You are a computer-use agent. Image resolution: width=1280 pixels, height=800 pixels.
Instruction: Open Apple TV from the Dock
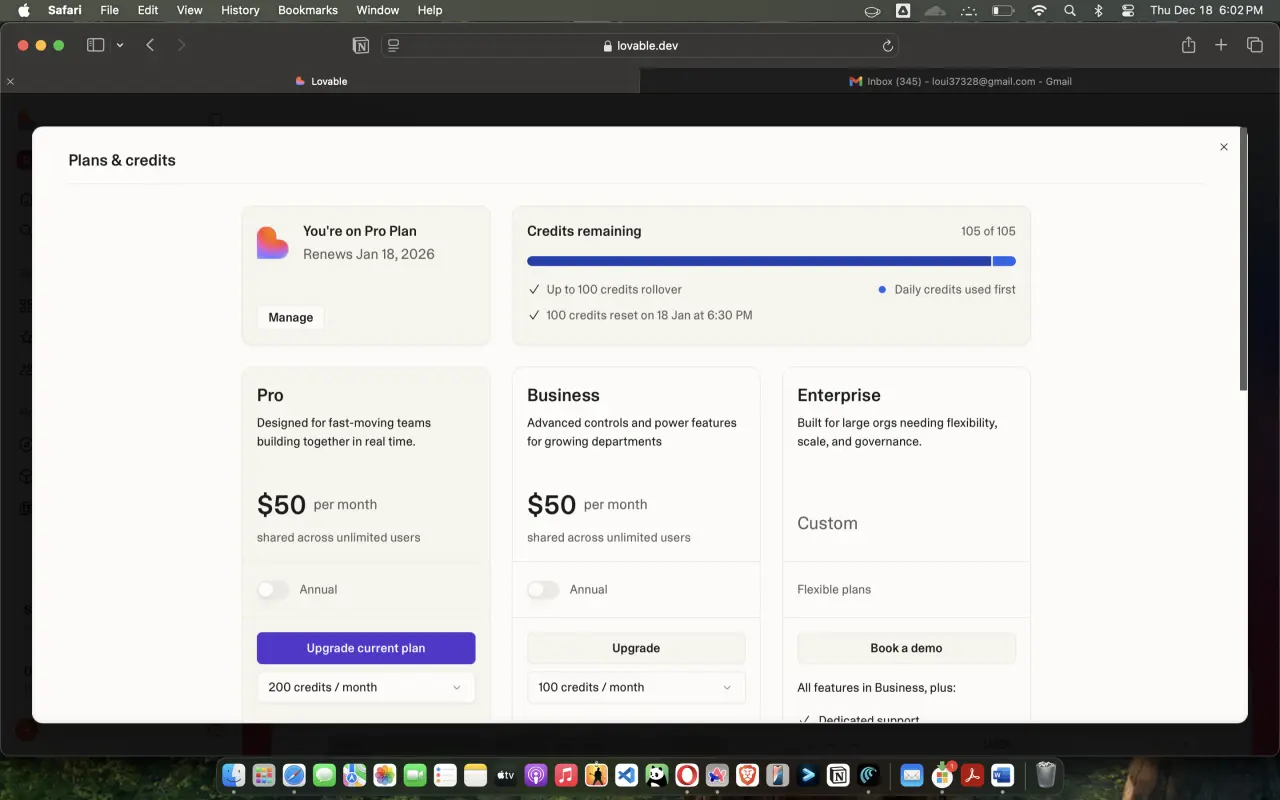click(506, 775)
